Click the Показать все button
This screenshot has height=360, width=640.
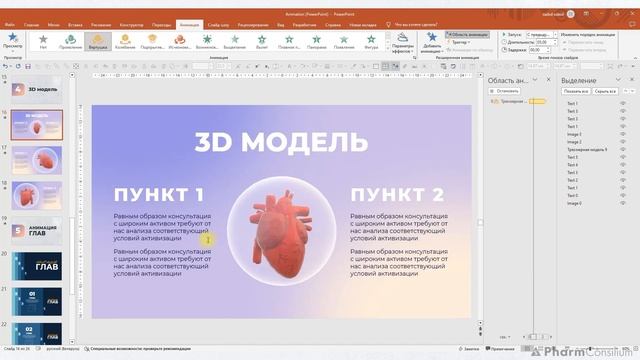[x=576, y=91]
